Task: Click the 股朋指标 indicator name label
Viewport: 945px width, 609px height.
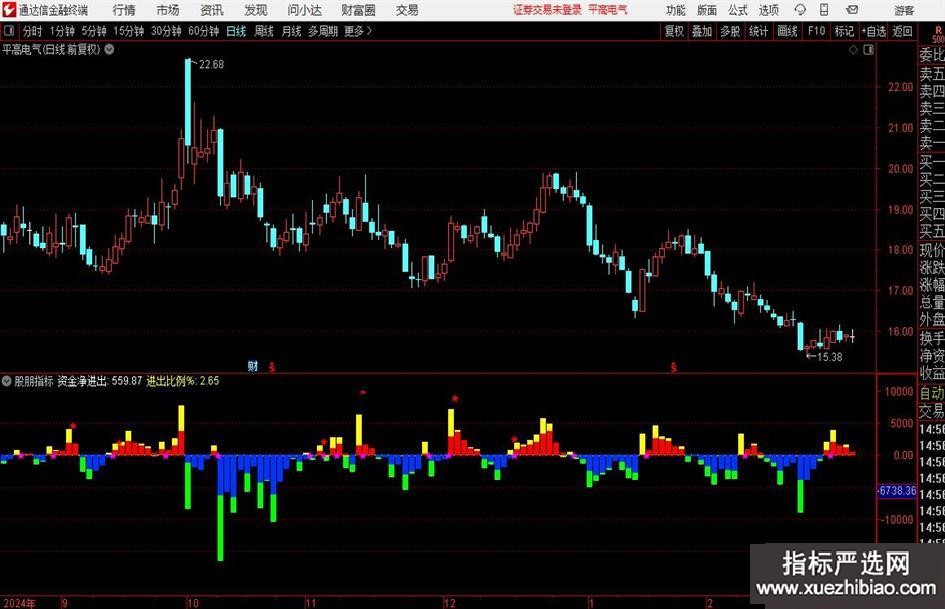Action: pos(34,381)
